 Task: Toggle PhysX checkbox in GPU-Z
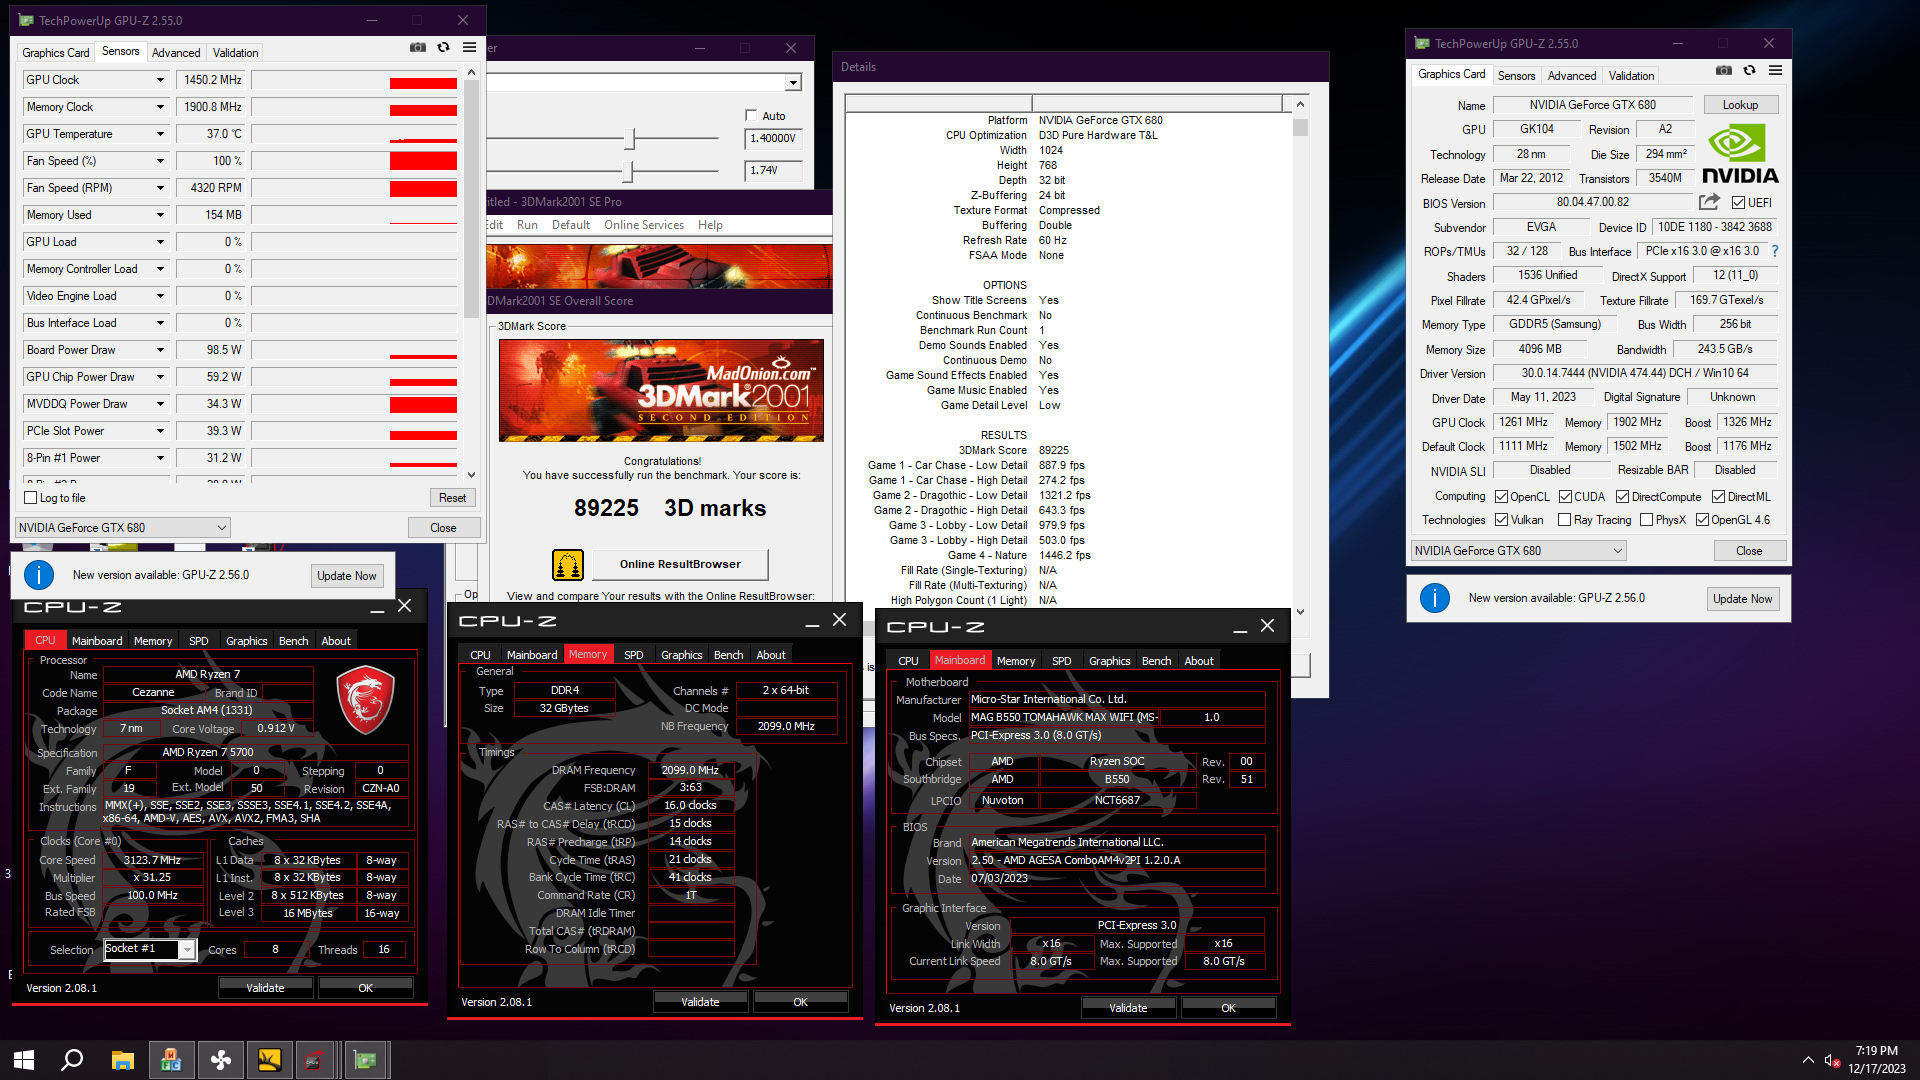[1646, 520]
